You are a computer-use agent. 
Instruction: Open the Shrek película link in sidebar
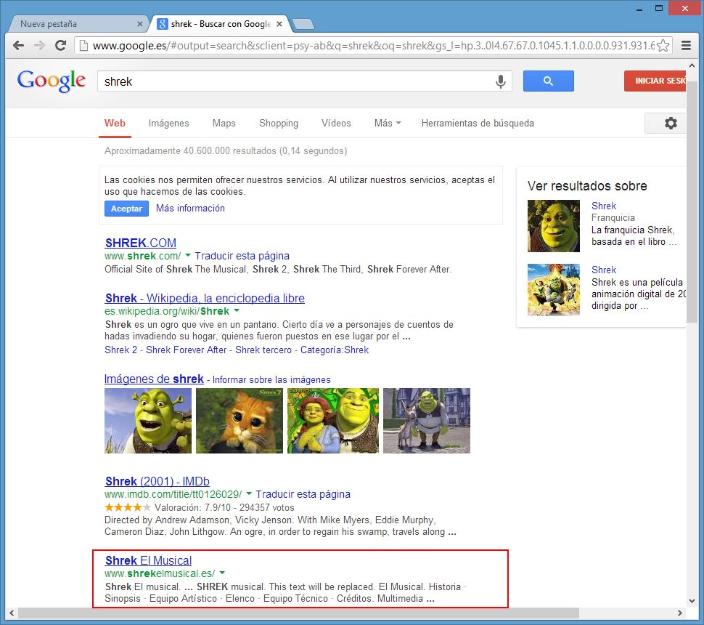click(x=603, y=270)
